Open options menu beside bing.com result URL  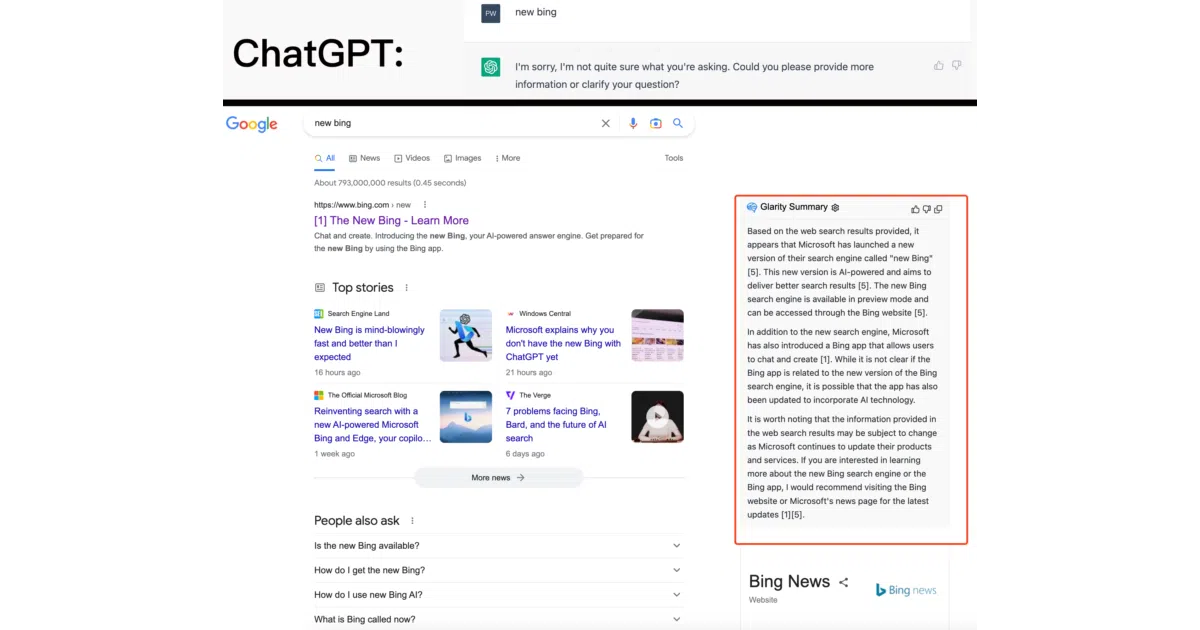[425, 204]
